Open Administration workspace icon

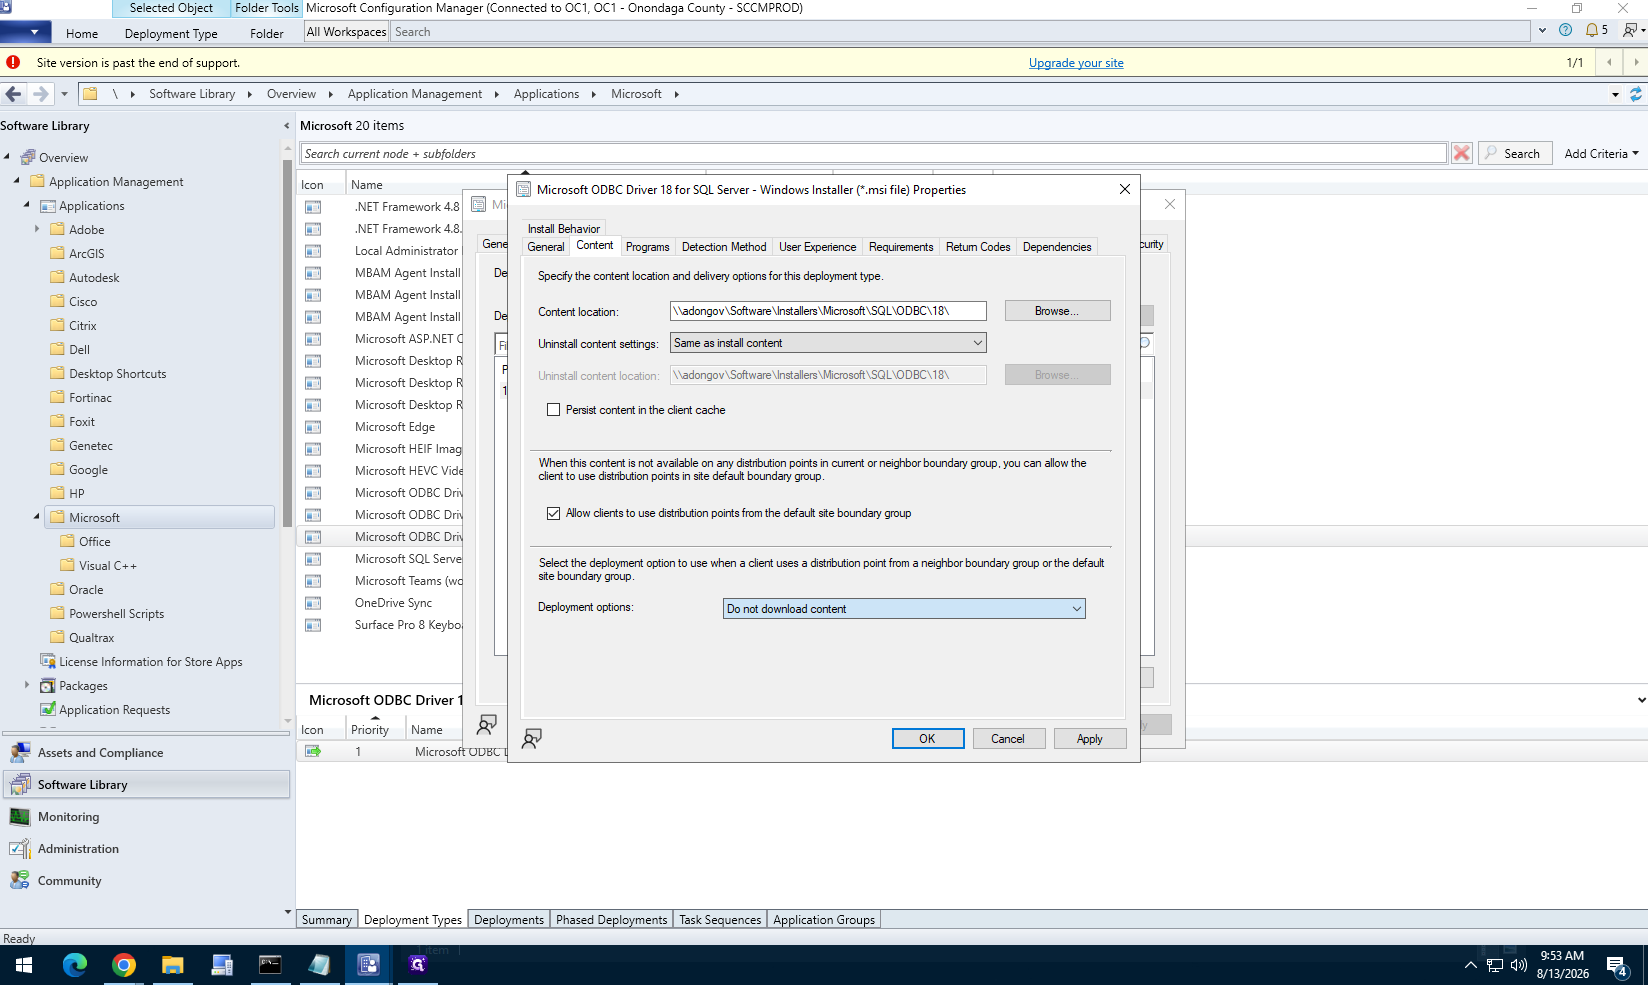coord(20,849)
